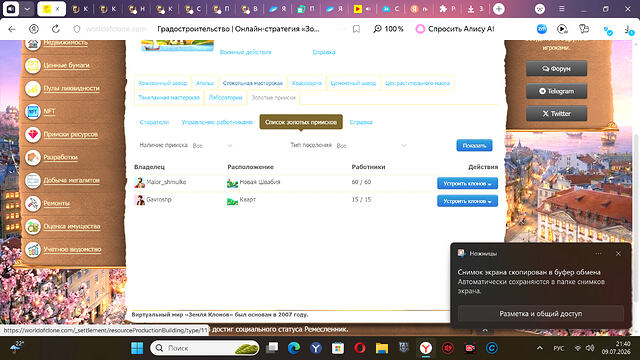640x360 pixels.
Task: Click the Ценные бумаги sidebar icon
Action: 33,65
